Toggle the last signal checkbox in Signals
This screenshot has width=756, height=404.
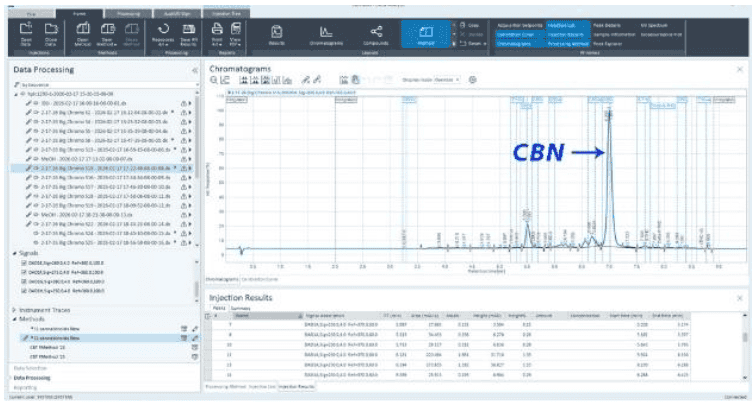(x=23, y=288)
